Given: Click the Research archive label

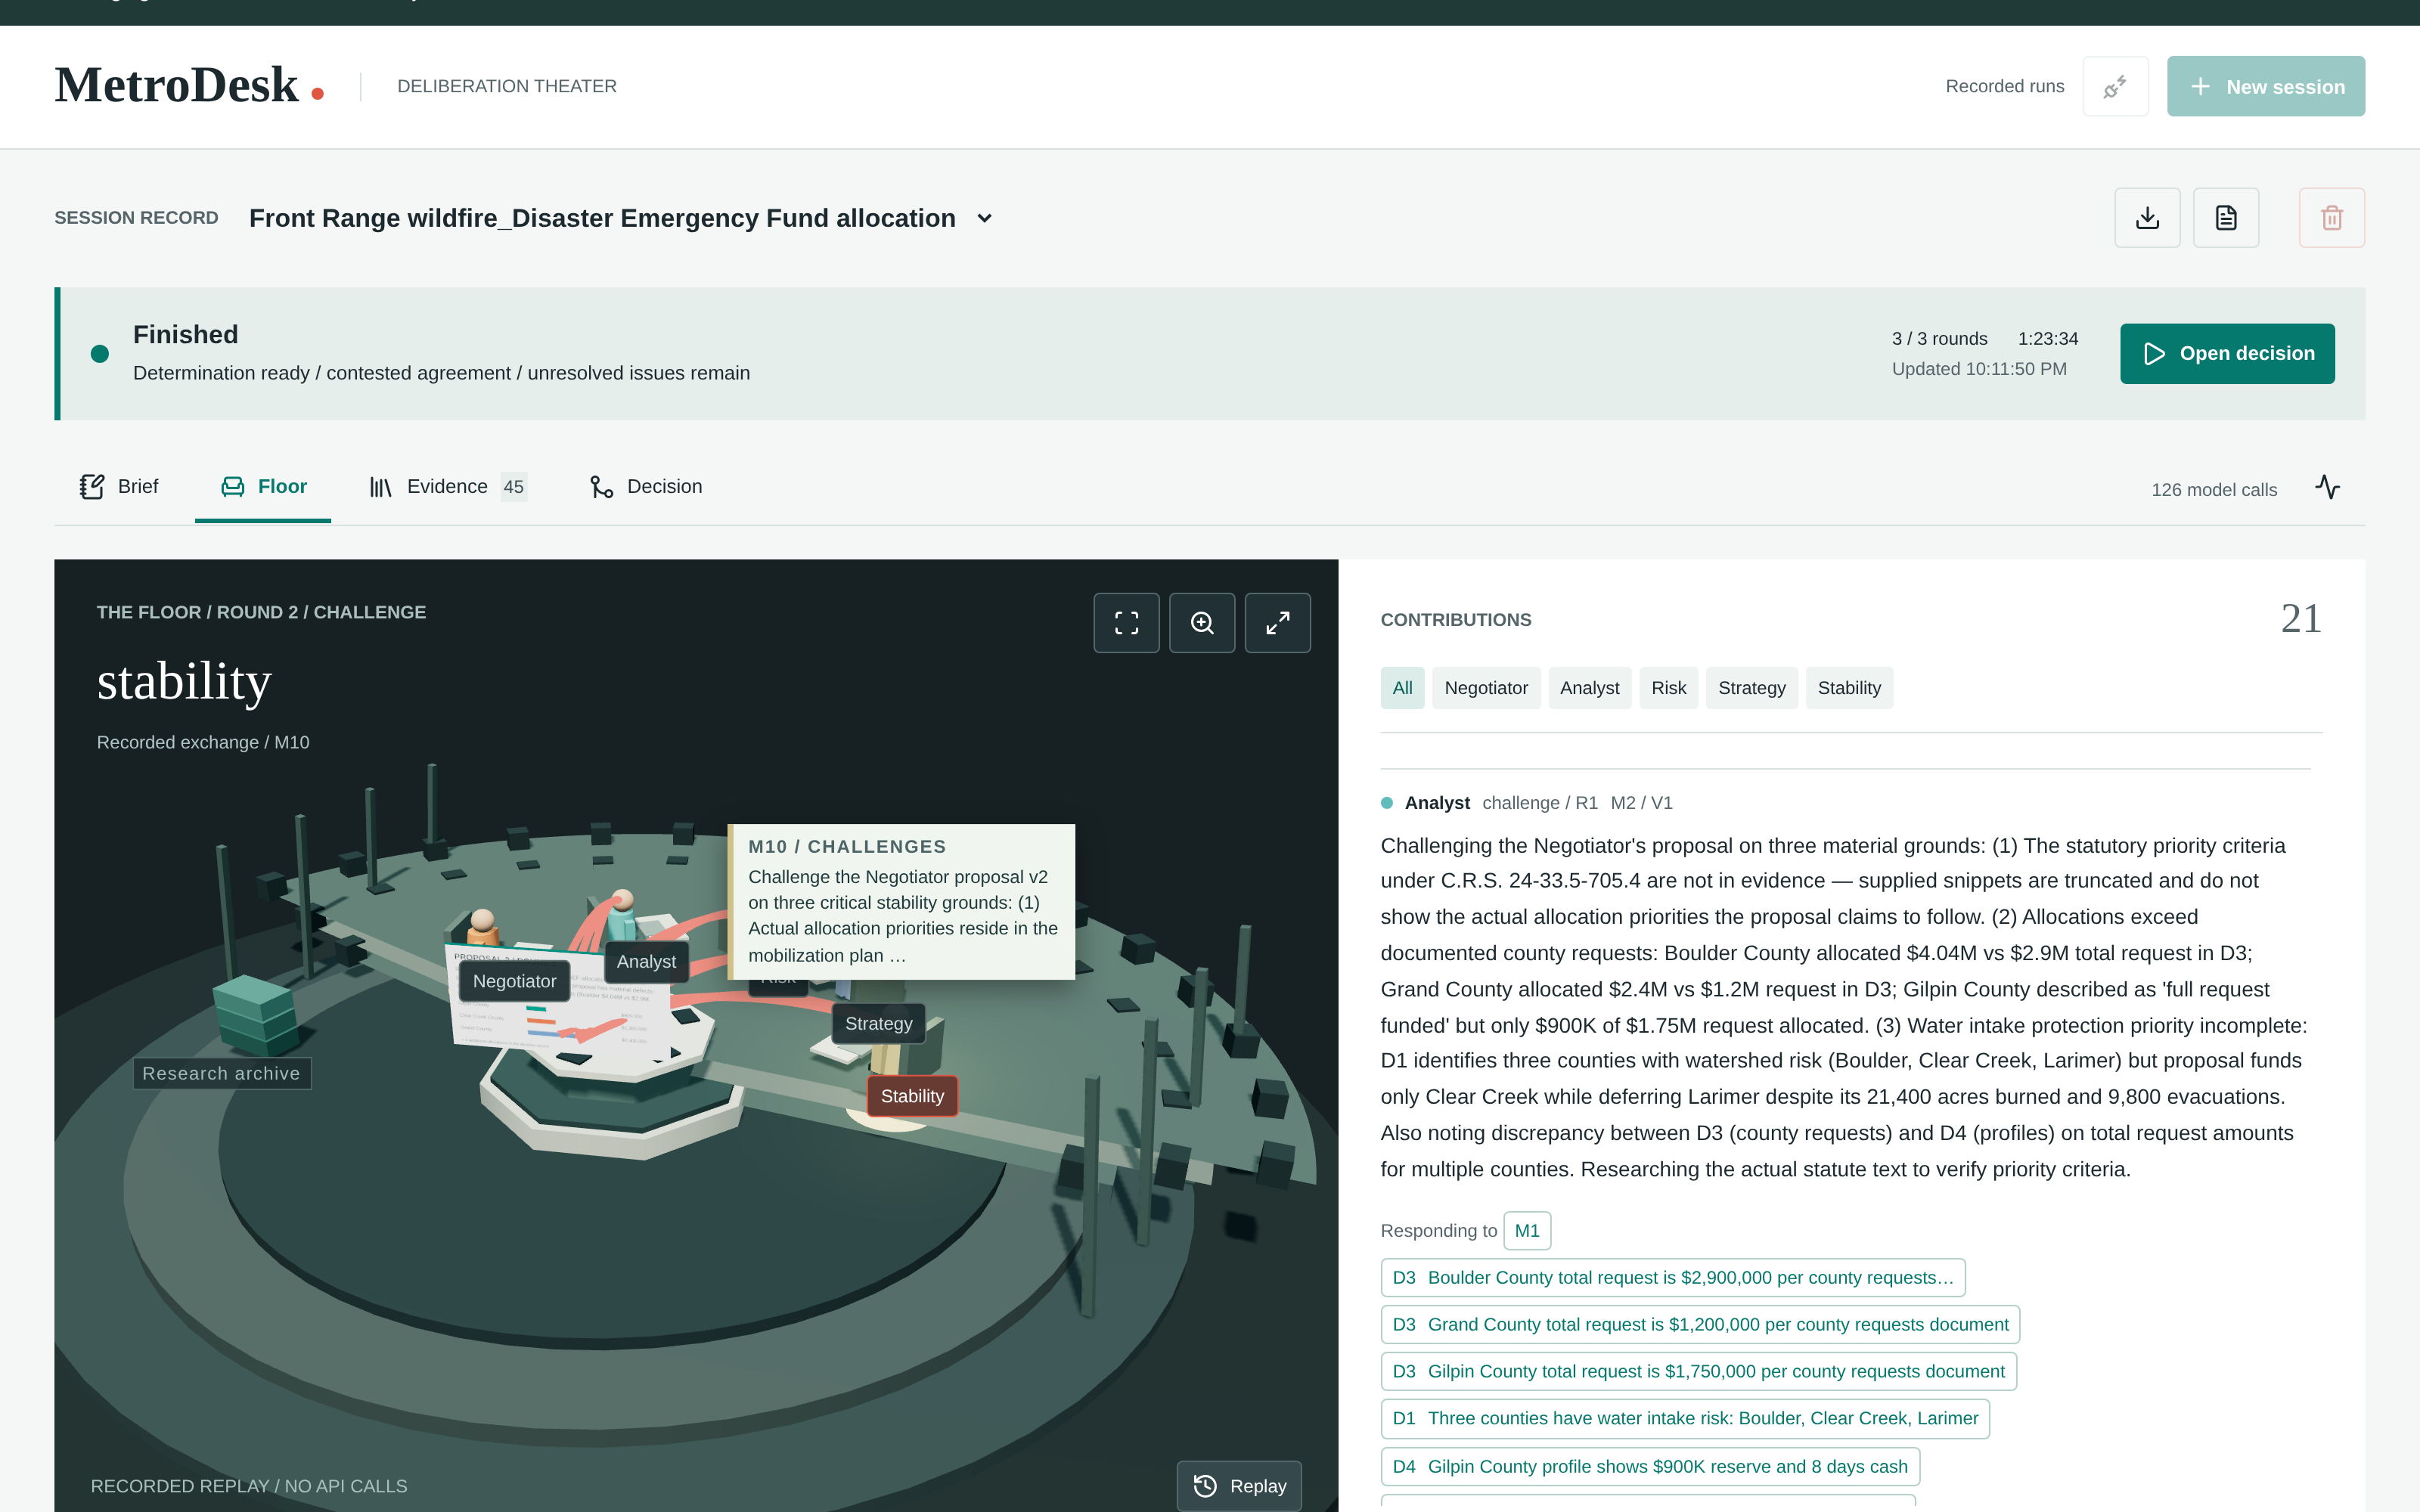Looking at the screenshot, I should click(221, 1073).
